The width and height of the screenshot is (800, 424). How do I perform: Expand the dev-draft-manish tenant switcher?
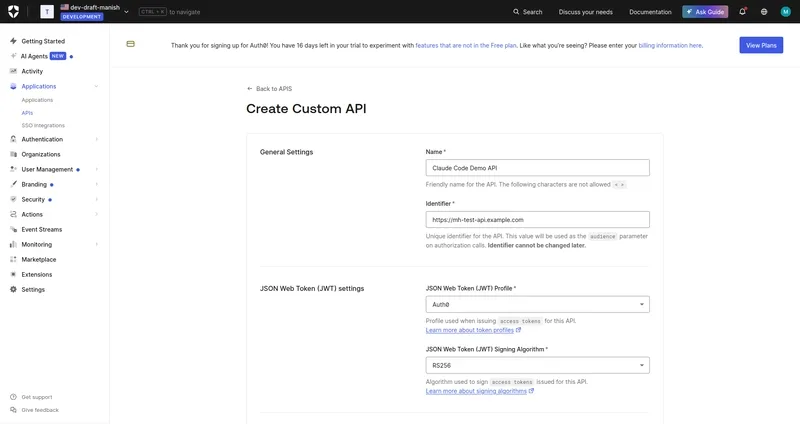tap(126, 12)
